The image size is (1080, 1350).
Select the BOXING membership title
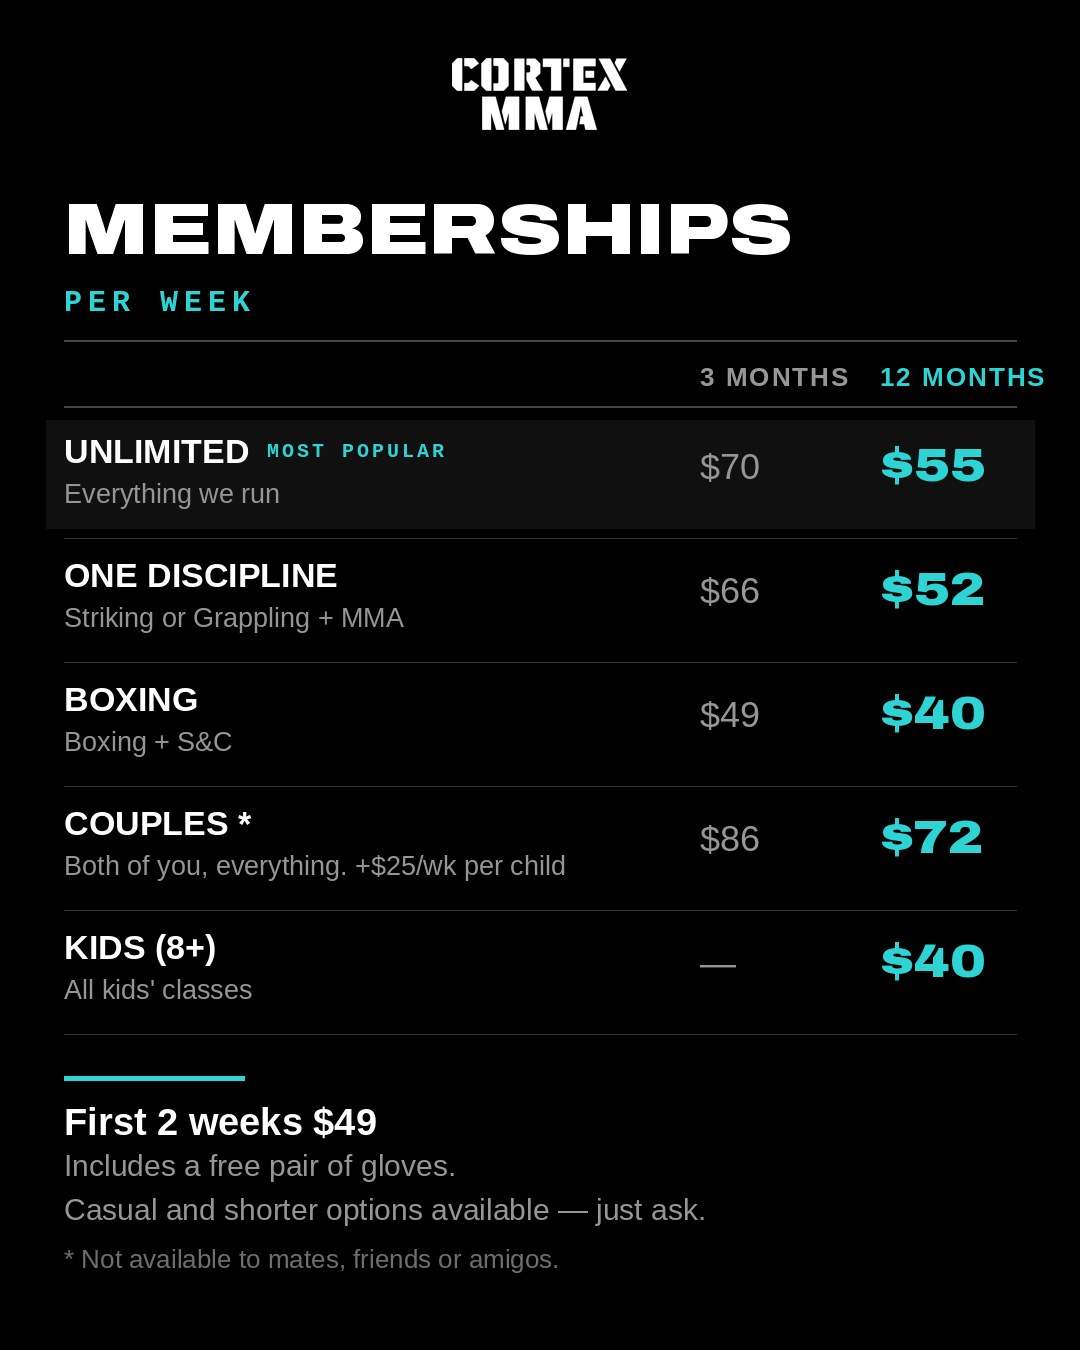pos(131,700)
